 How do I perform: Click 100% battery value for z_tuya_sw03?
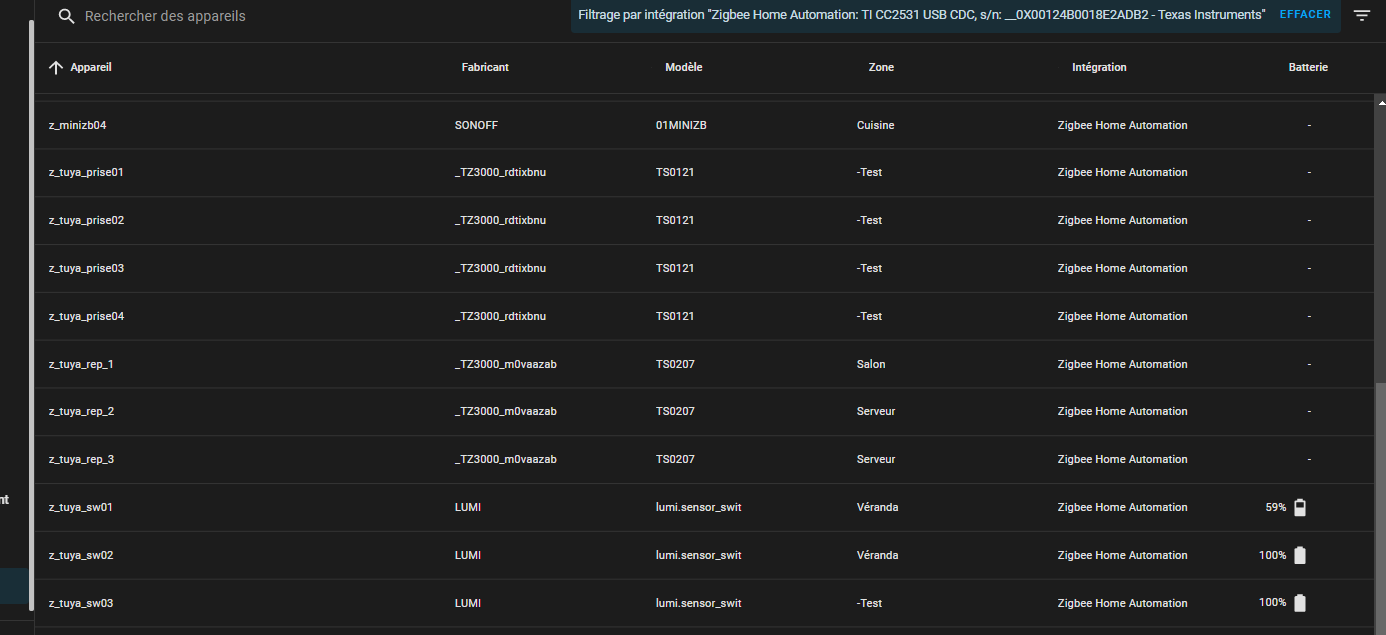tap(1273, 603)
